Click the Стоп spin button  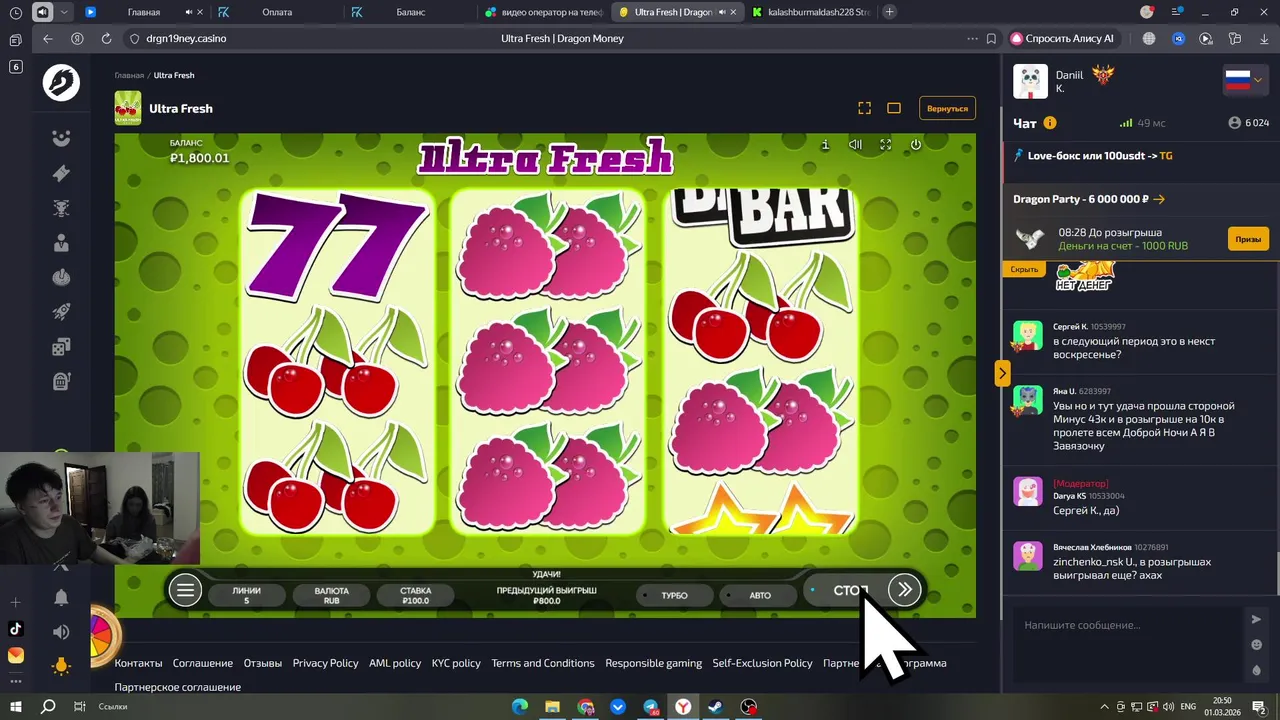[x=846, y=590]
